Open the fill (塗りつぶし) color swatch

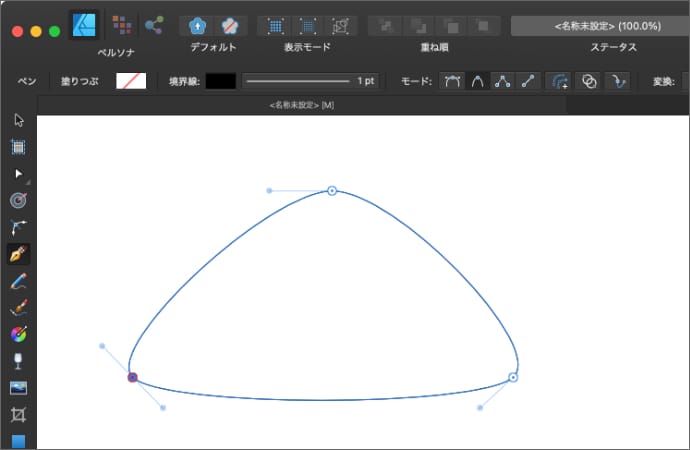click(x=131, y=81)
